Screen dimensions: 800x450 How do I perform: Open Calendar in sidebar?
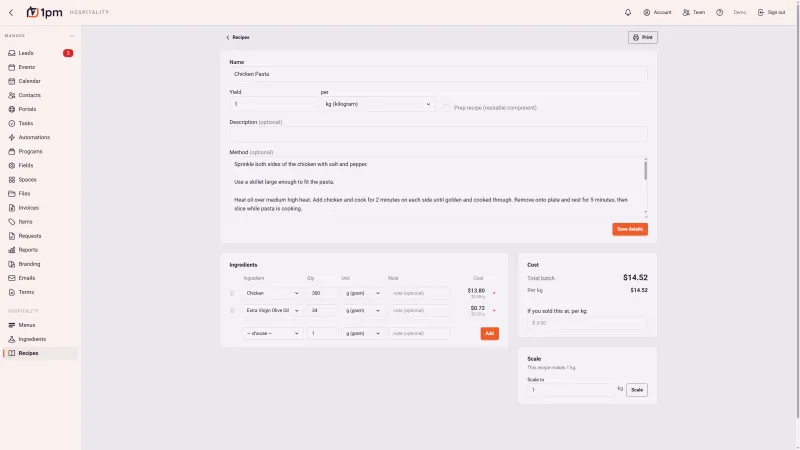40,81
